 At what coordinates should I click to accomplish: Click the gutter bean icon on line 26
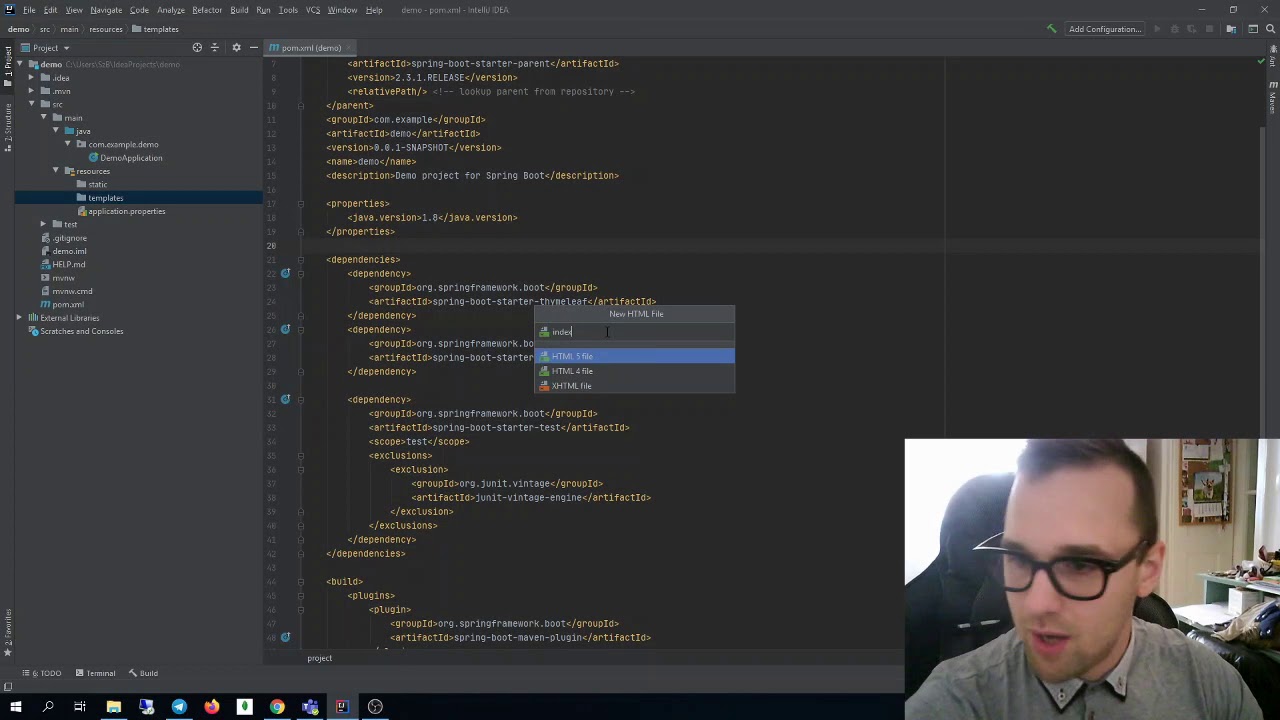click(x=285, y=329)
